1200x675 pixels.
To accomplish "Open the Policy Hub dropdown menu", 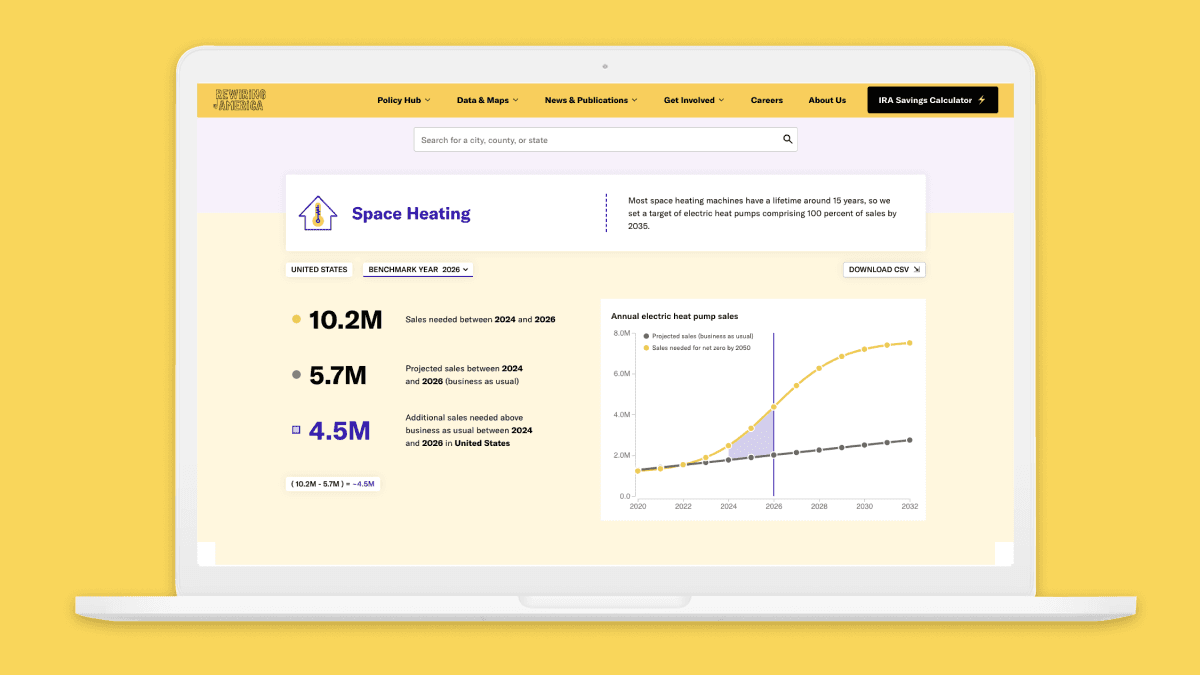I will [x=403, y=100].
